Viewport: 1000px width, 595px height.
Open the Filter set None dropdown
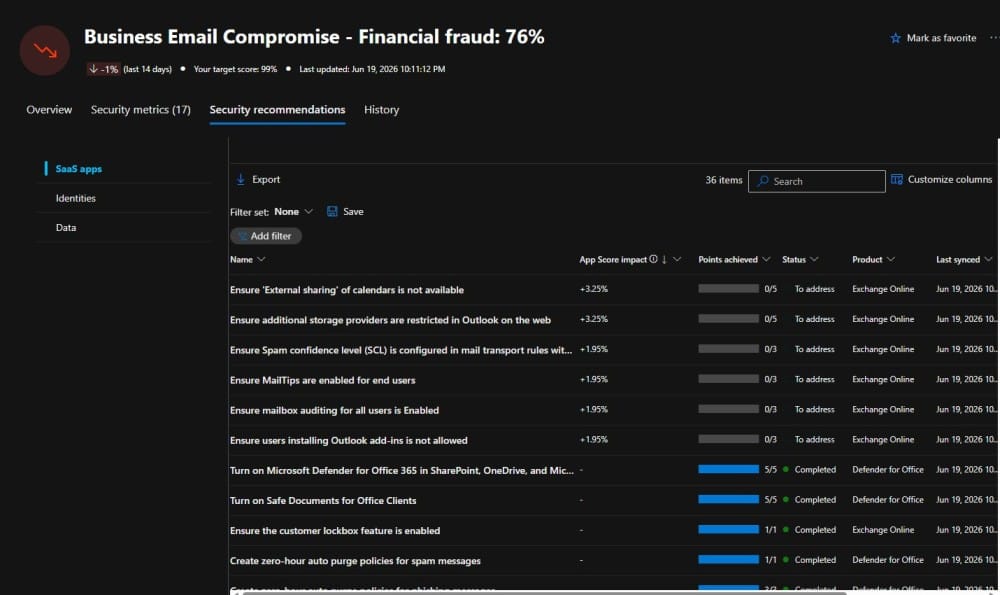click(293, 212)
